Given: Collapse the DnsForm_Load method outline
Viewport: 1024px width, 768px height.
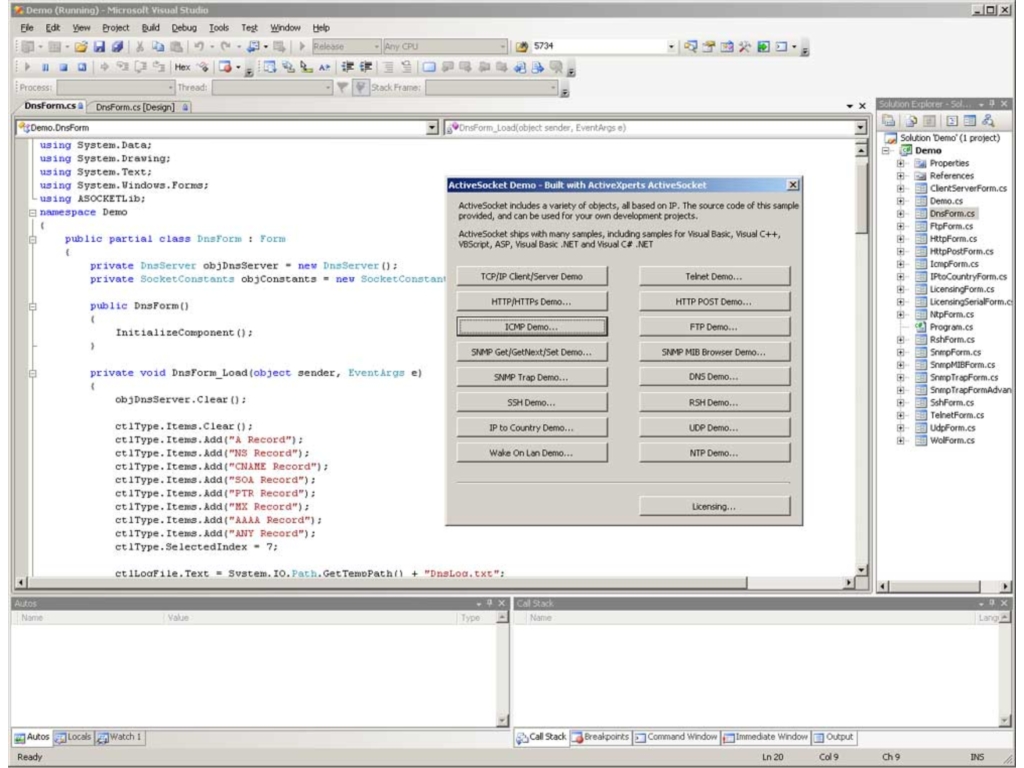Looking at the screenshot, I should tap(32, 373).
